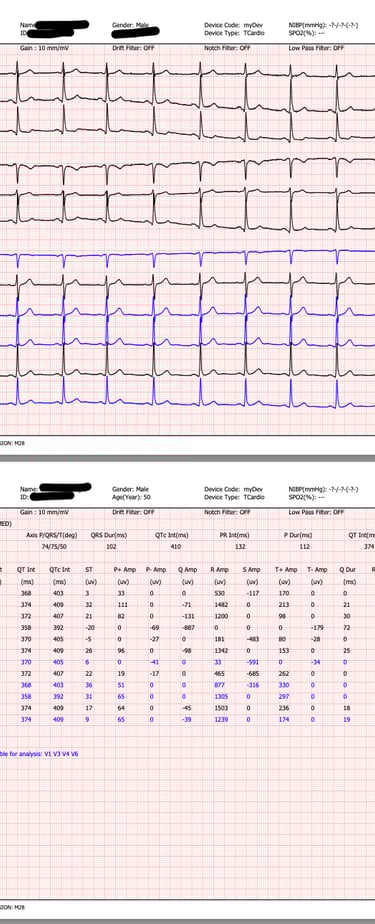375x924 pixels.
Task: Select the T+ Amp value '213'
Action: 284,604
